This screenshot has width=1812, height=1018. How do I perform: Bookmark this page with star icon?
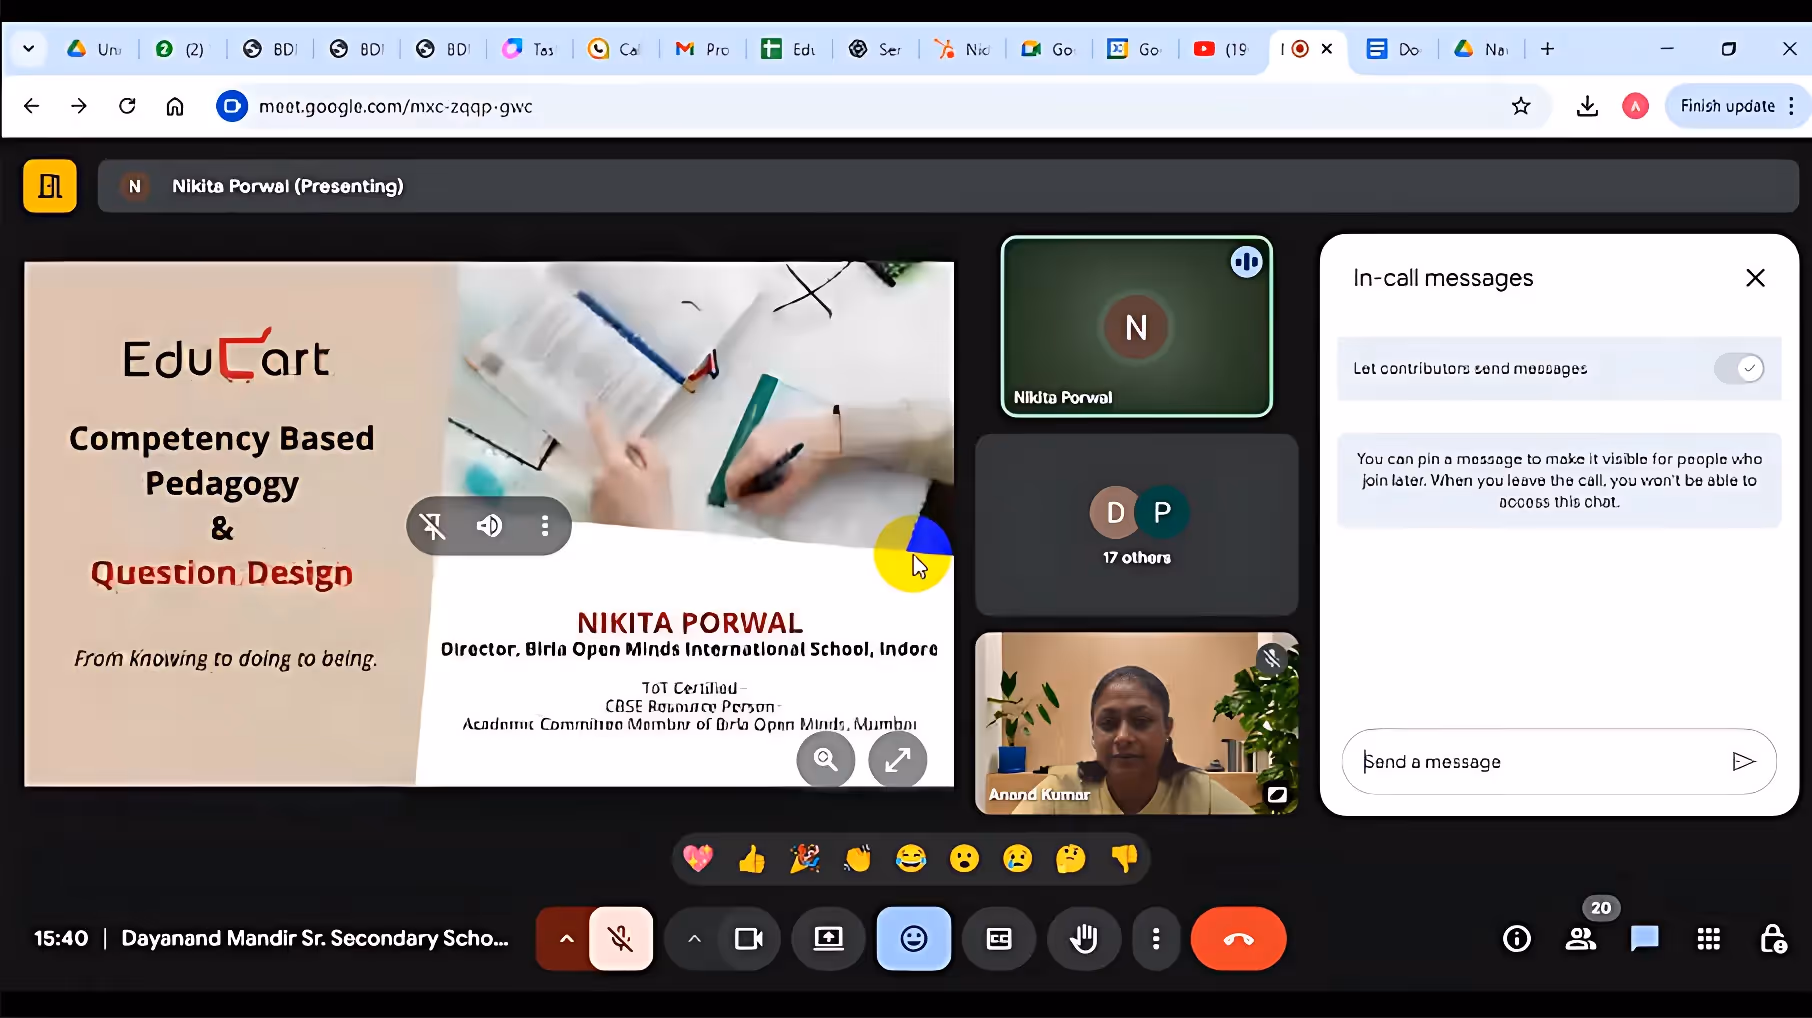(x=1521, y=106)
